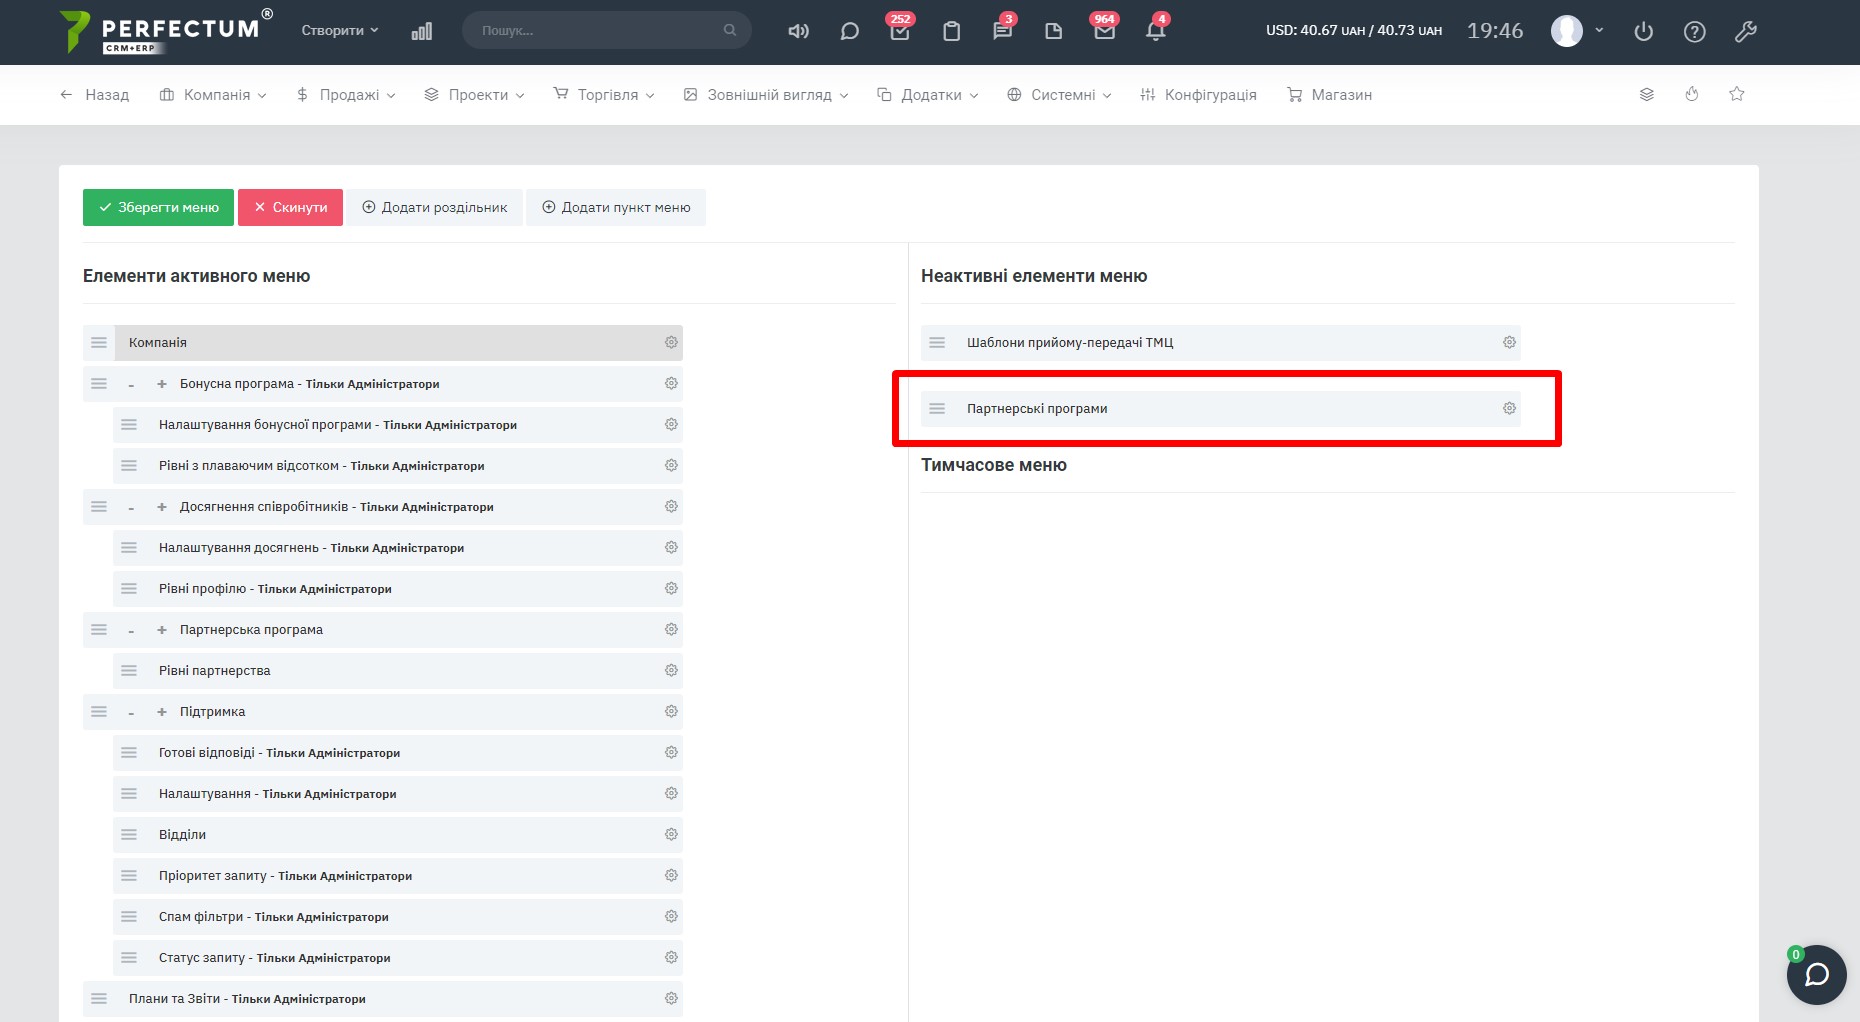Open the mail icon with 964 badge
This screenshot has height=1022, width=1860.
tap(1104, 31)
